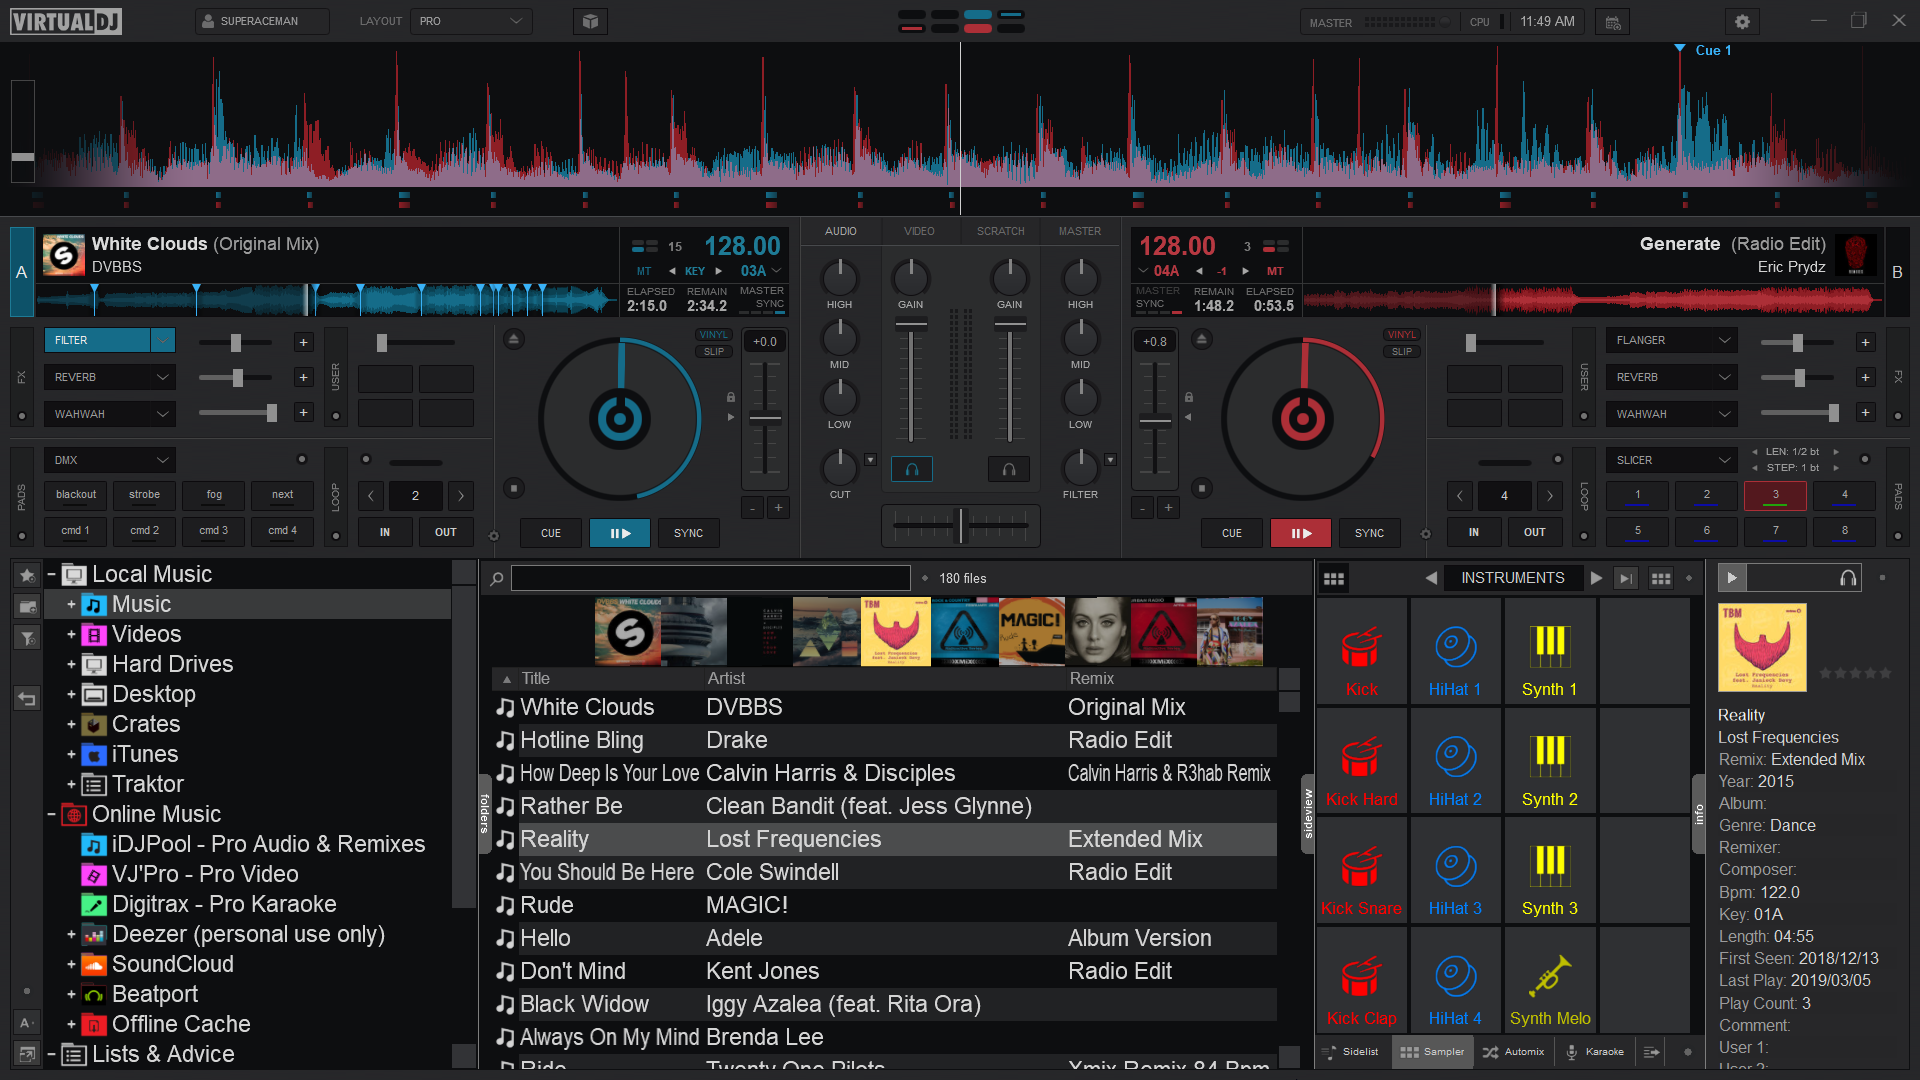1920x1080 pixels.
Task: Toggle deck A SLIP mode
Action: 713,352
